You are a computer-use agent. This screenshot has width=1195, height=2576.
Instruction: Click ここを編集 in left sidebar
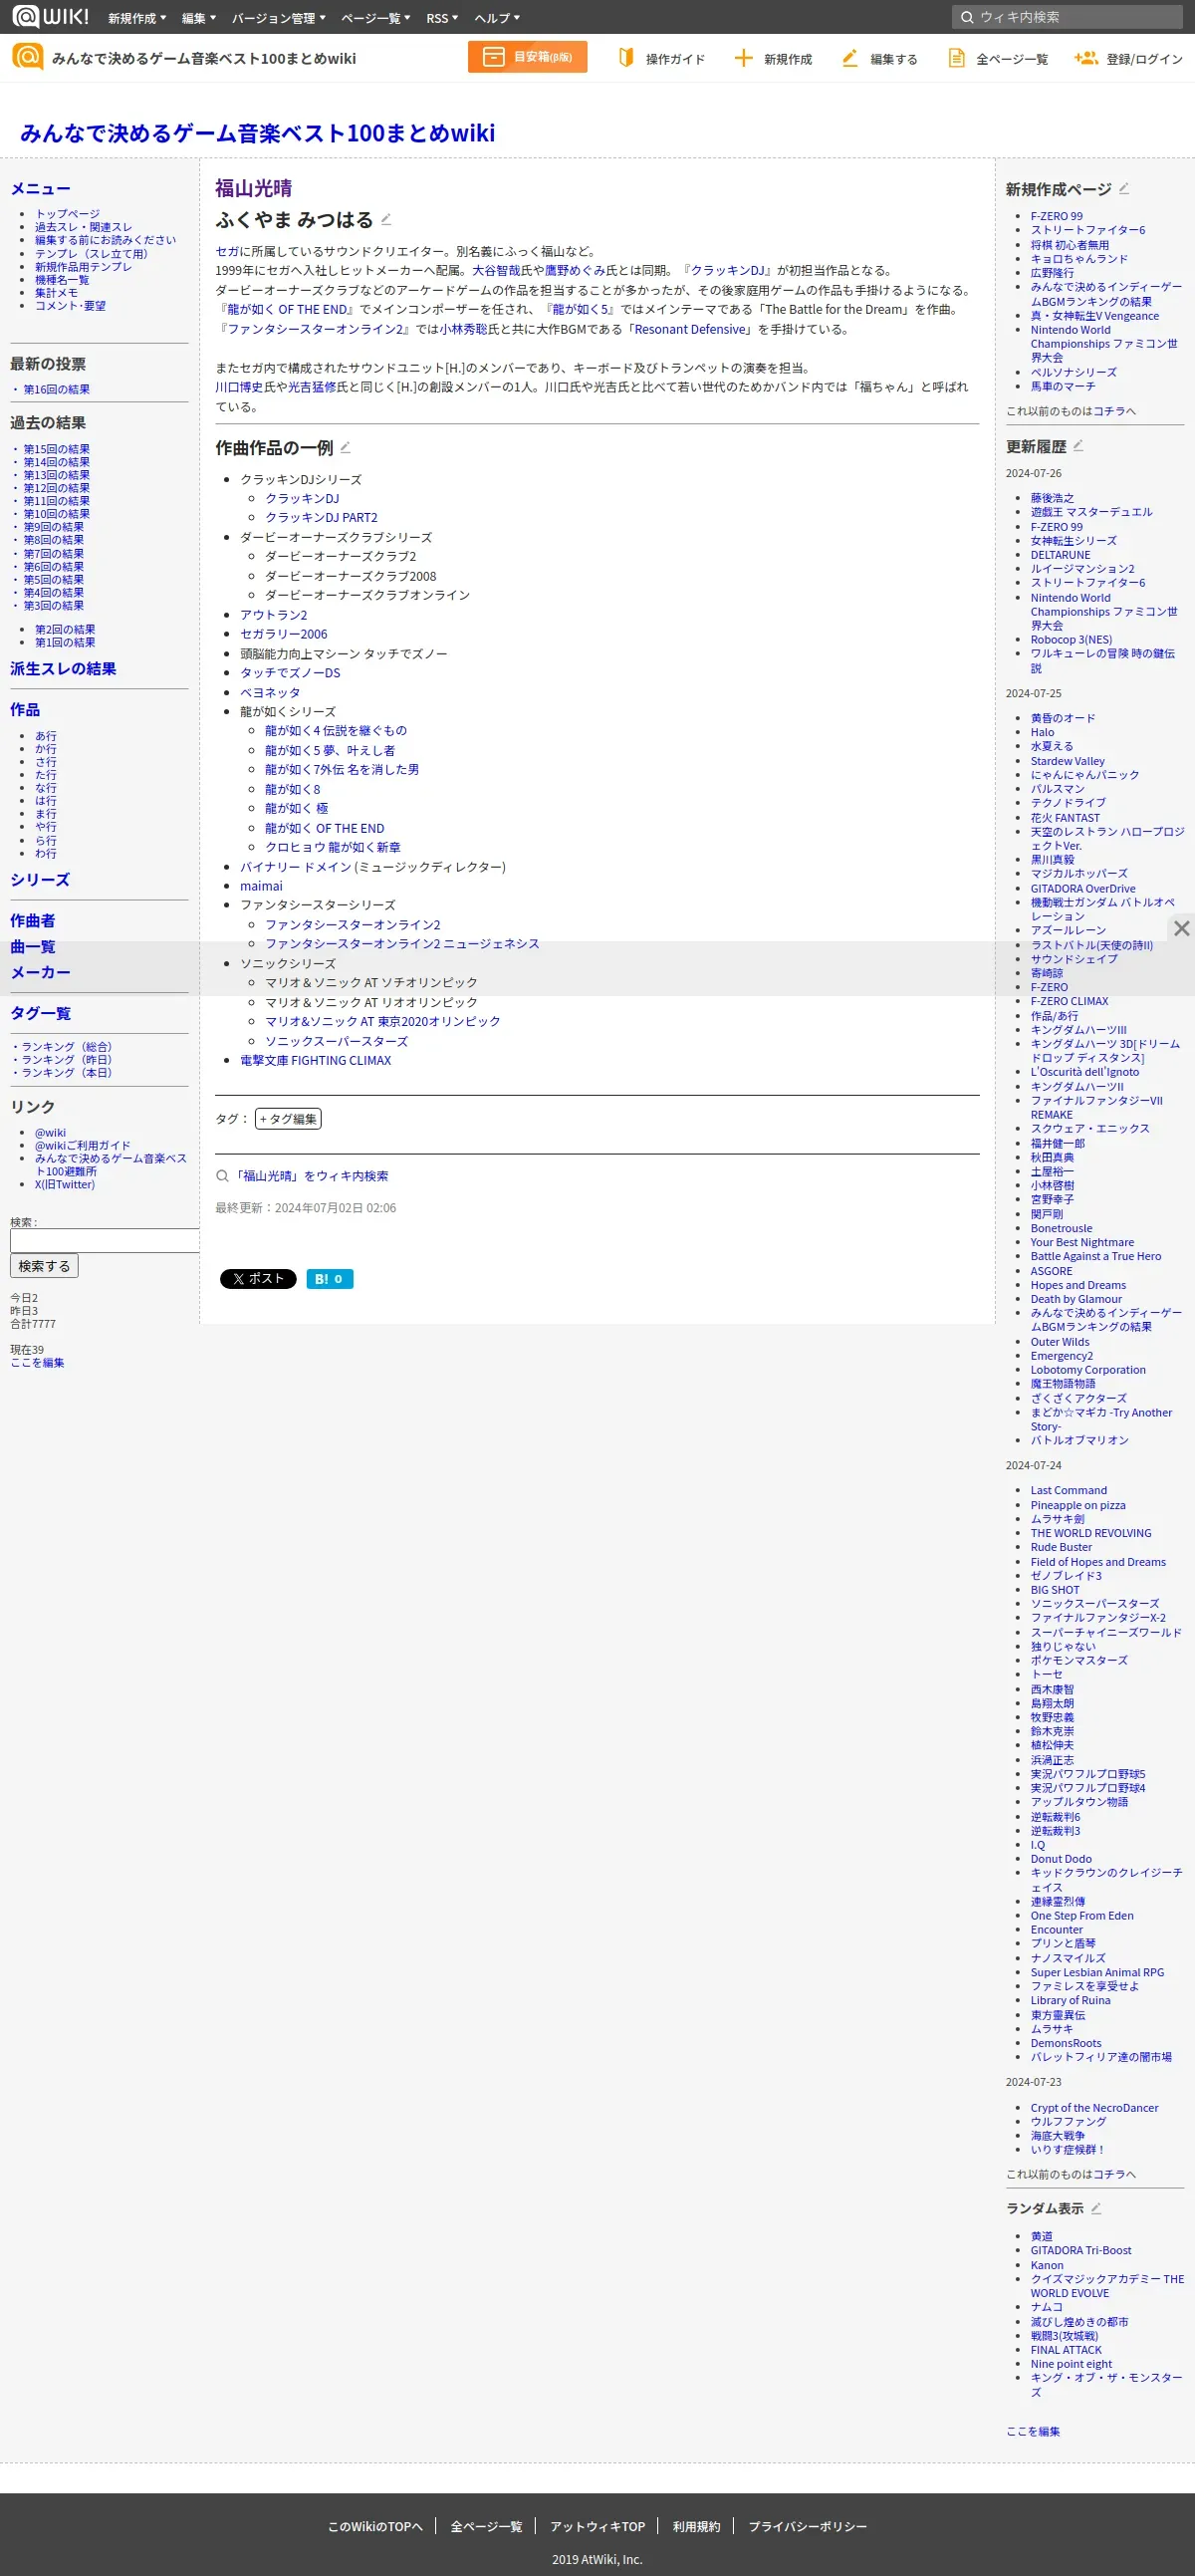37,1362
